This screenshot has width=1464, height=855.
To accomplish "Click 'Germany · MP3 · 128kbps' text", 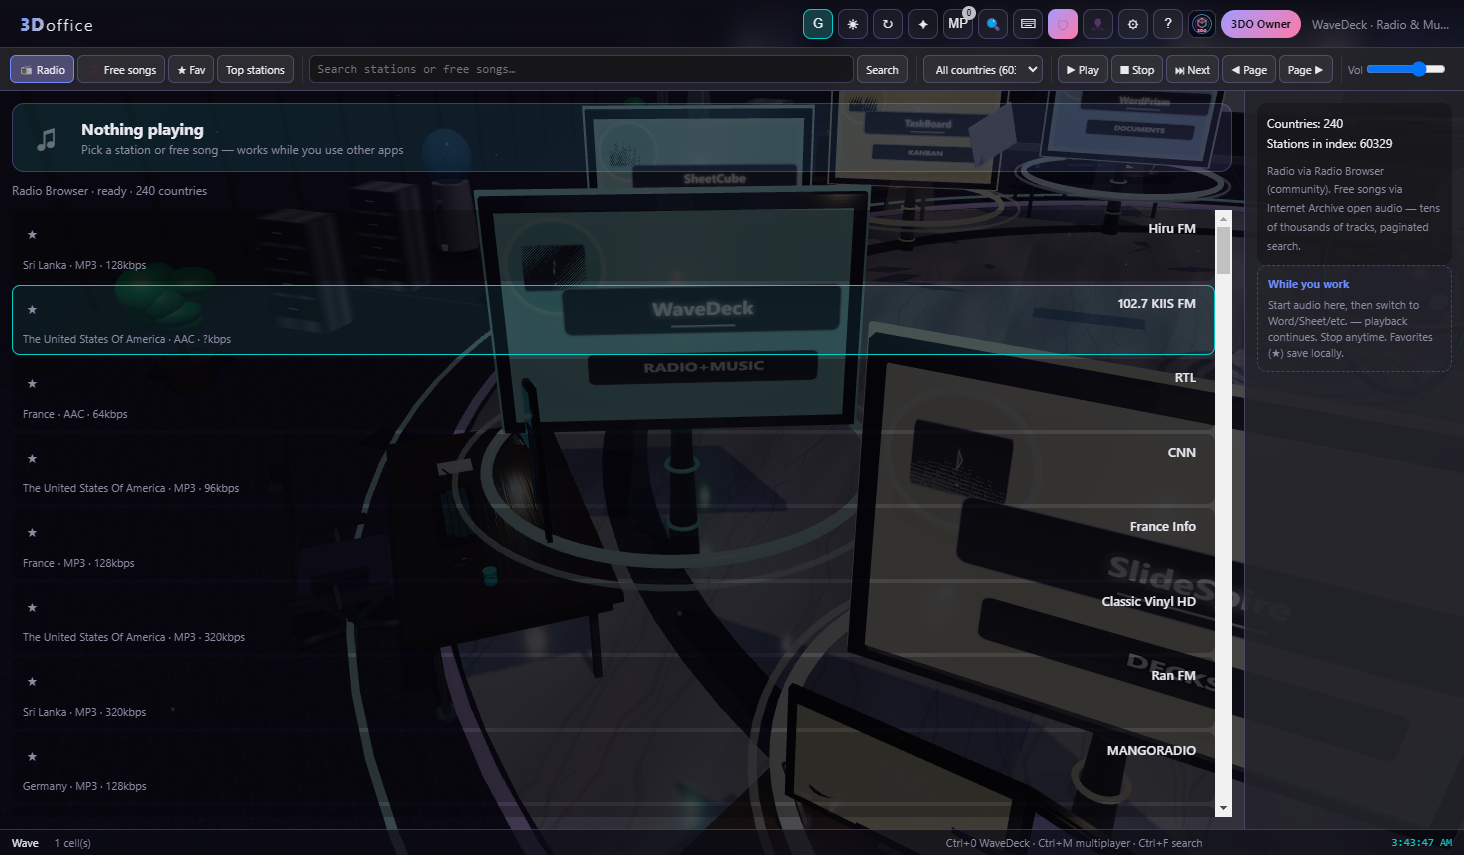I will click(85, 787).
